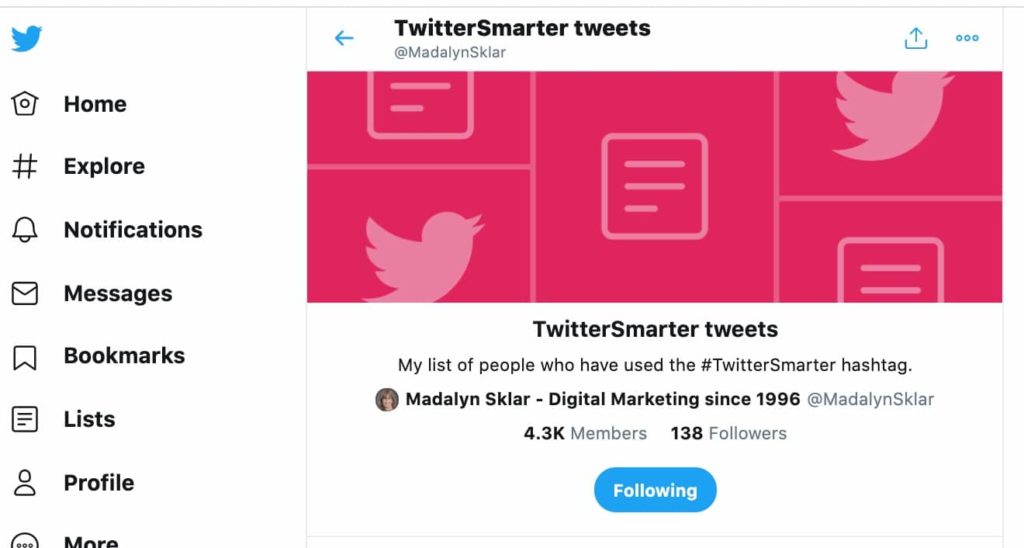Click the Messages envelope icon
Screen dimensions: 1024x548
(x=25, y=293)
